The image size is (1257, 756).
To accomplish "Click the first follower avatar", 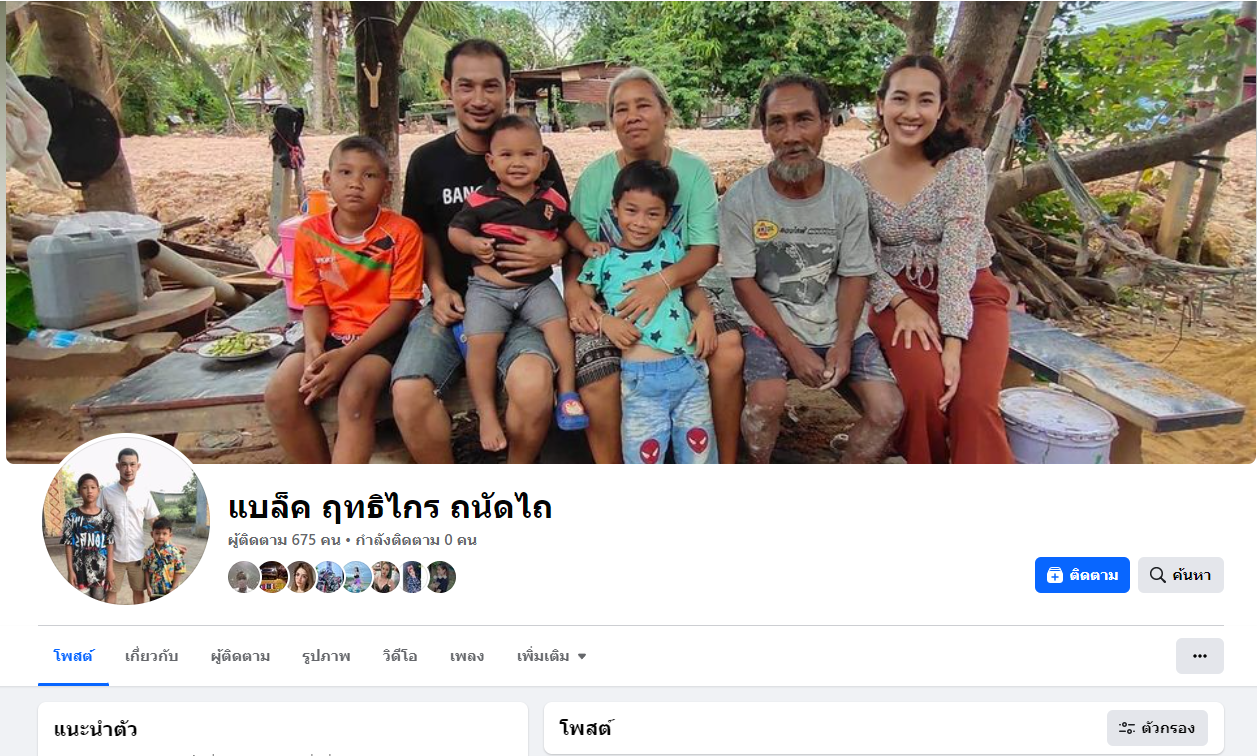I will pyautogui.click(x=244, y=577).
